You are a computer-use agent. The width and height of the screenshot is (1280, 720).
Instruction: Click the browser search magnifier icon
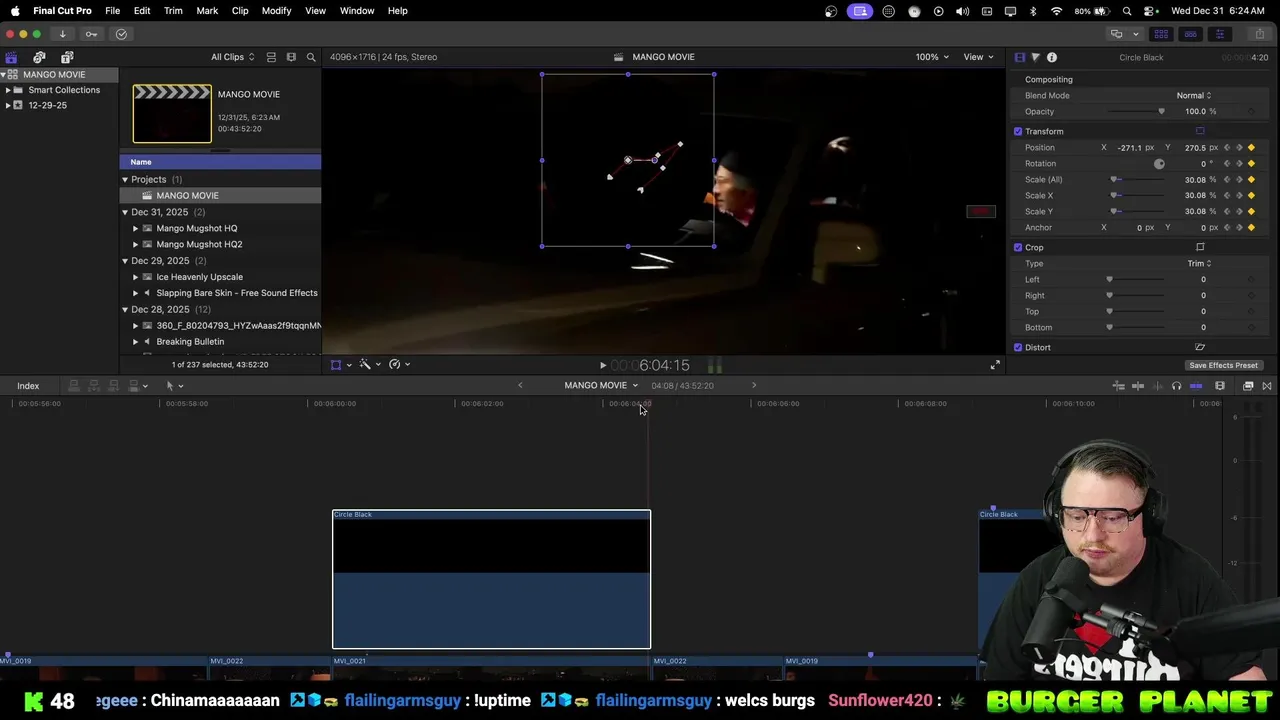tap(311, 57)
